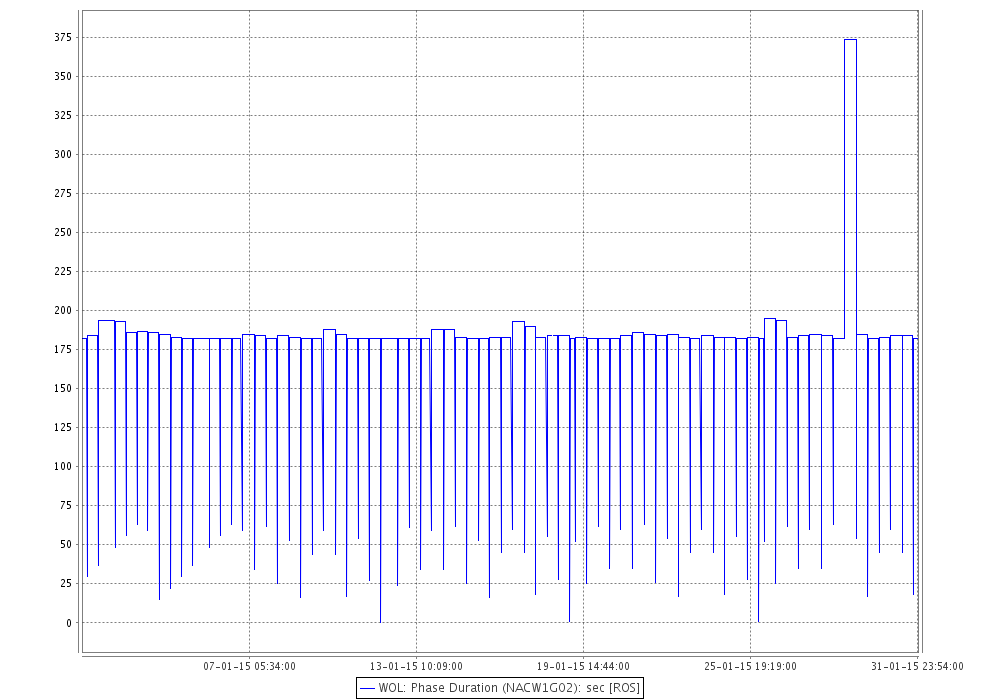
Task: Click the 200 y-axis label
Action: click(63, 310)
